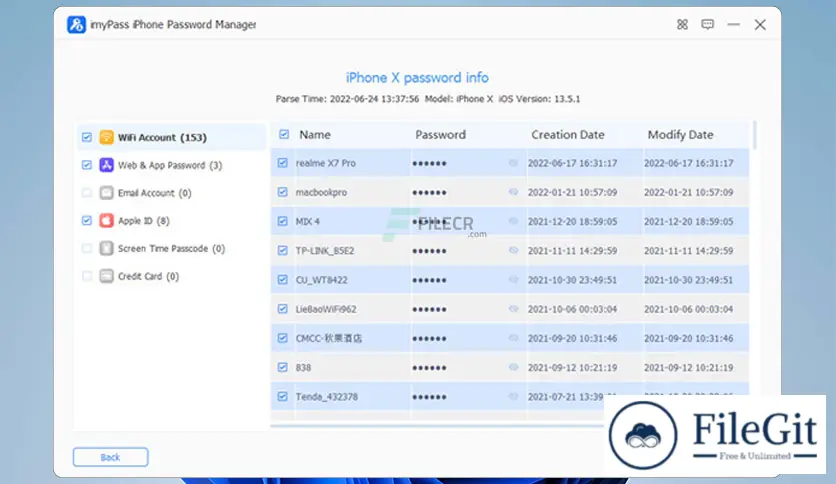This screenshot has width=836, height=484.
Task: Click the Back button
Action: (110, 457)
